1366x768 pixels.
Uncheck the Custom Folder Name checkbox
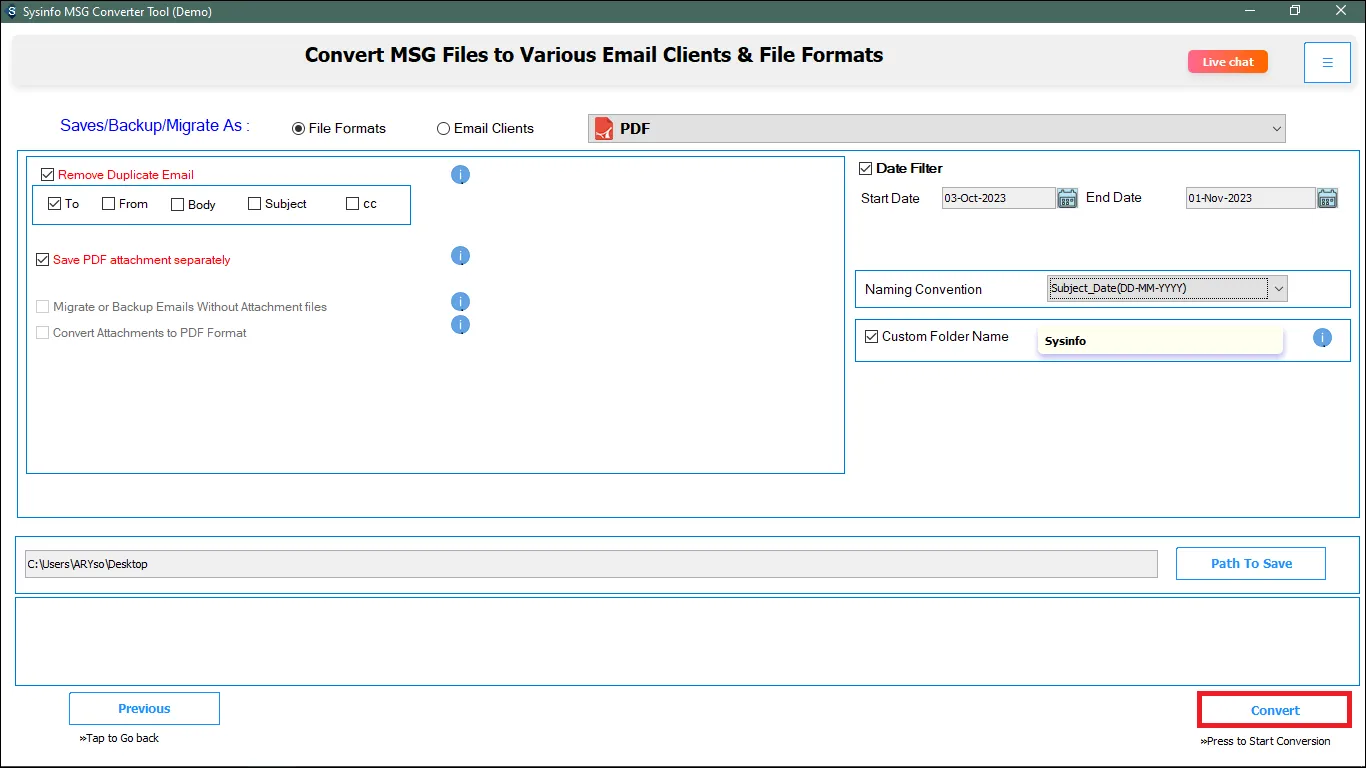point(871,337)
